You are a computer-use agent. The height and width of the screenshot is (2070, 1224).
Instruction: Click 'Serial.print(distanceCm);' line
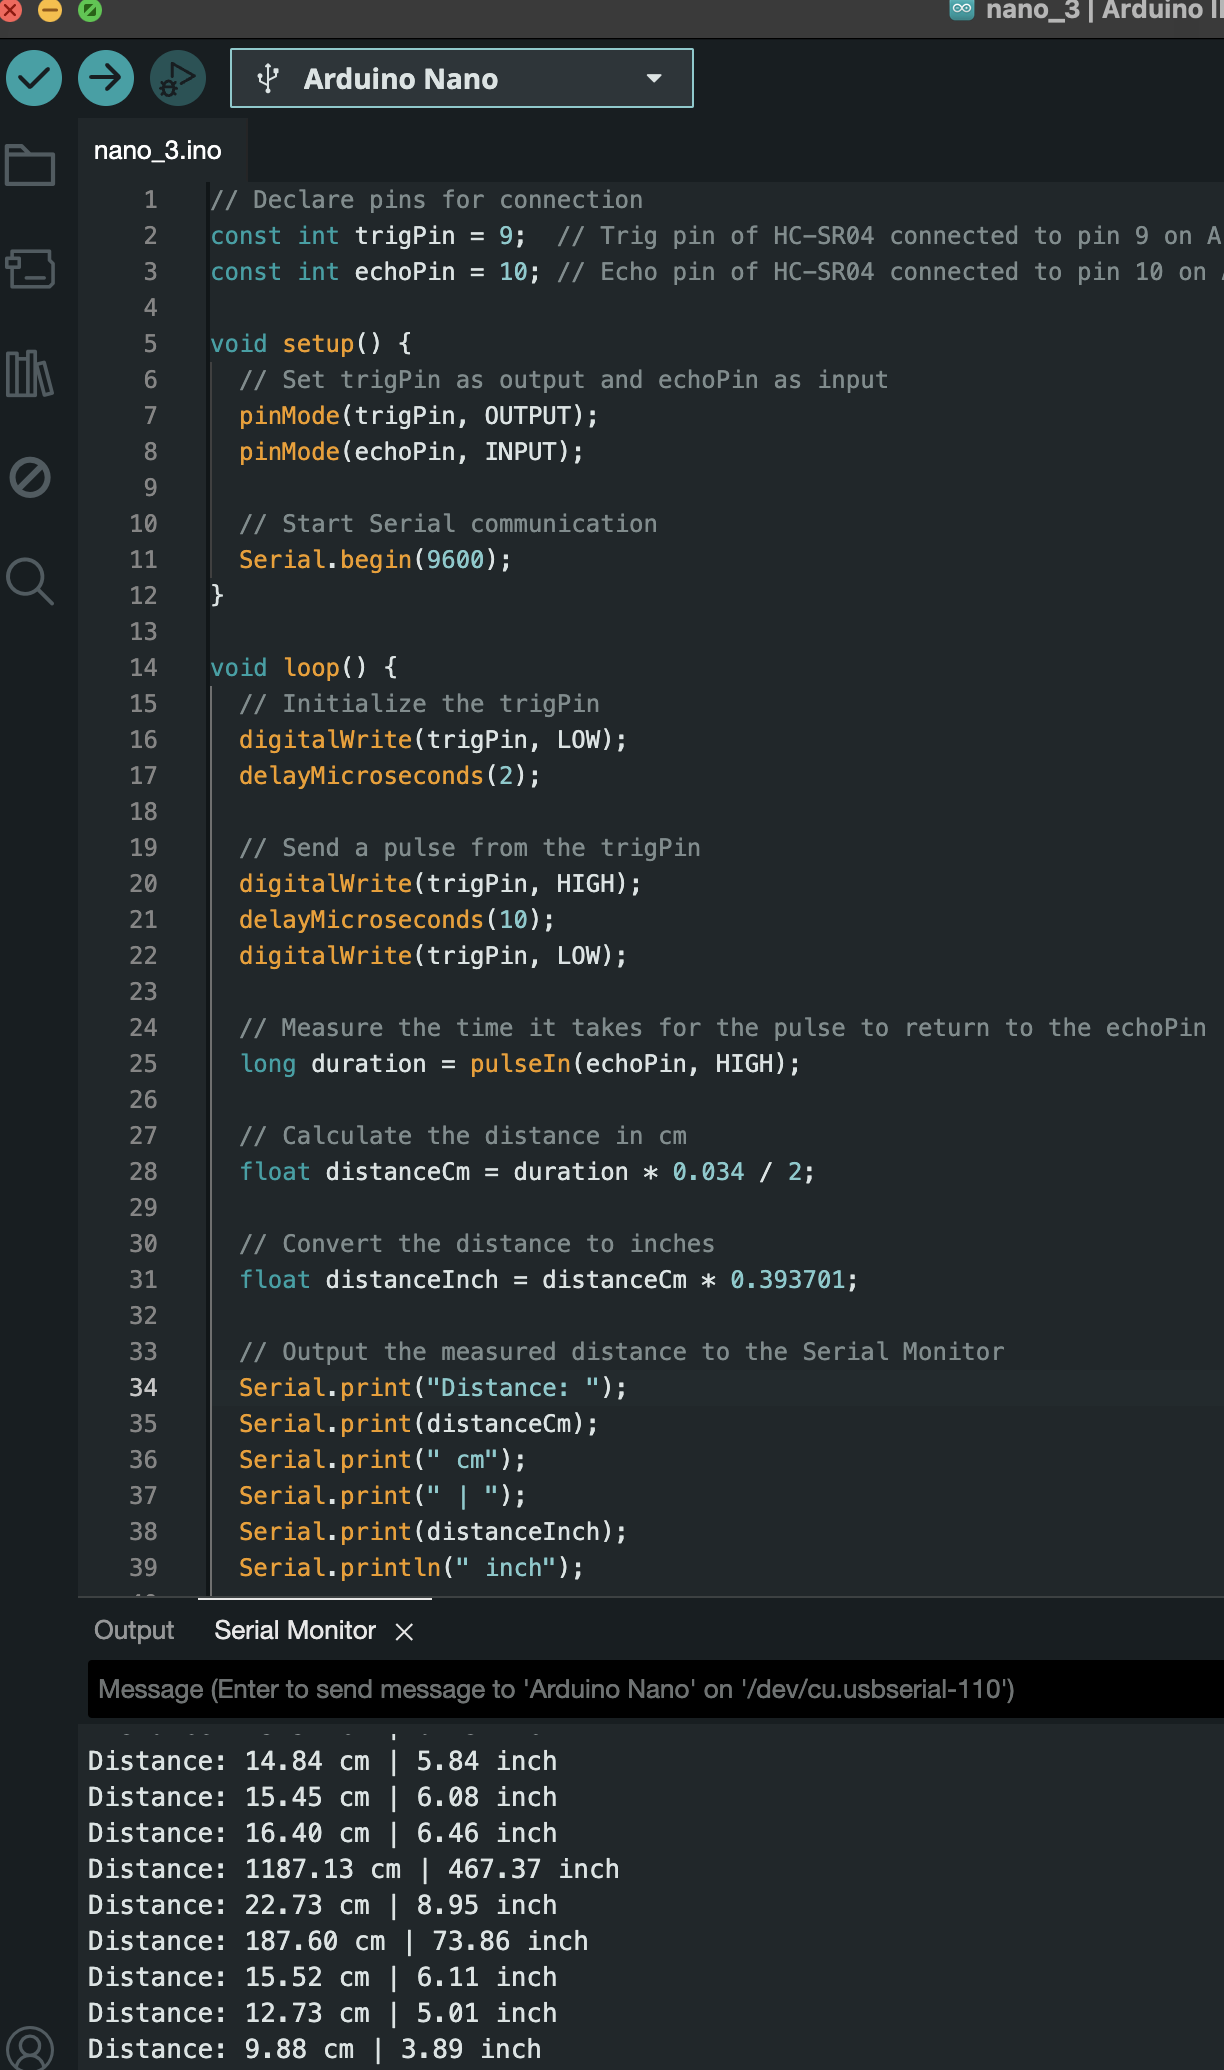pos(418,1424)
